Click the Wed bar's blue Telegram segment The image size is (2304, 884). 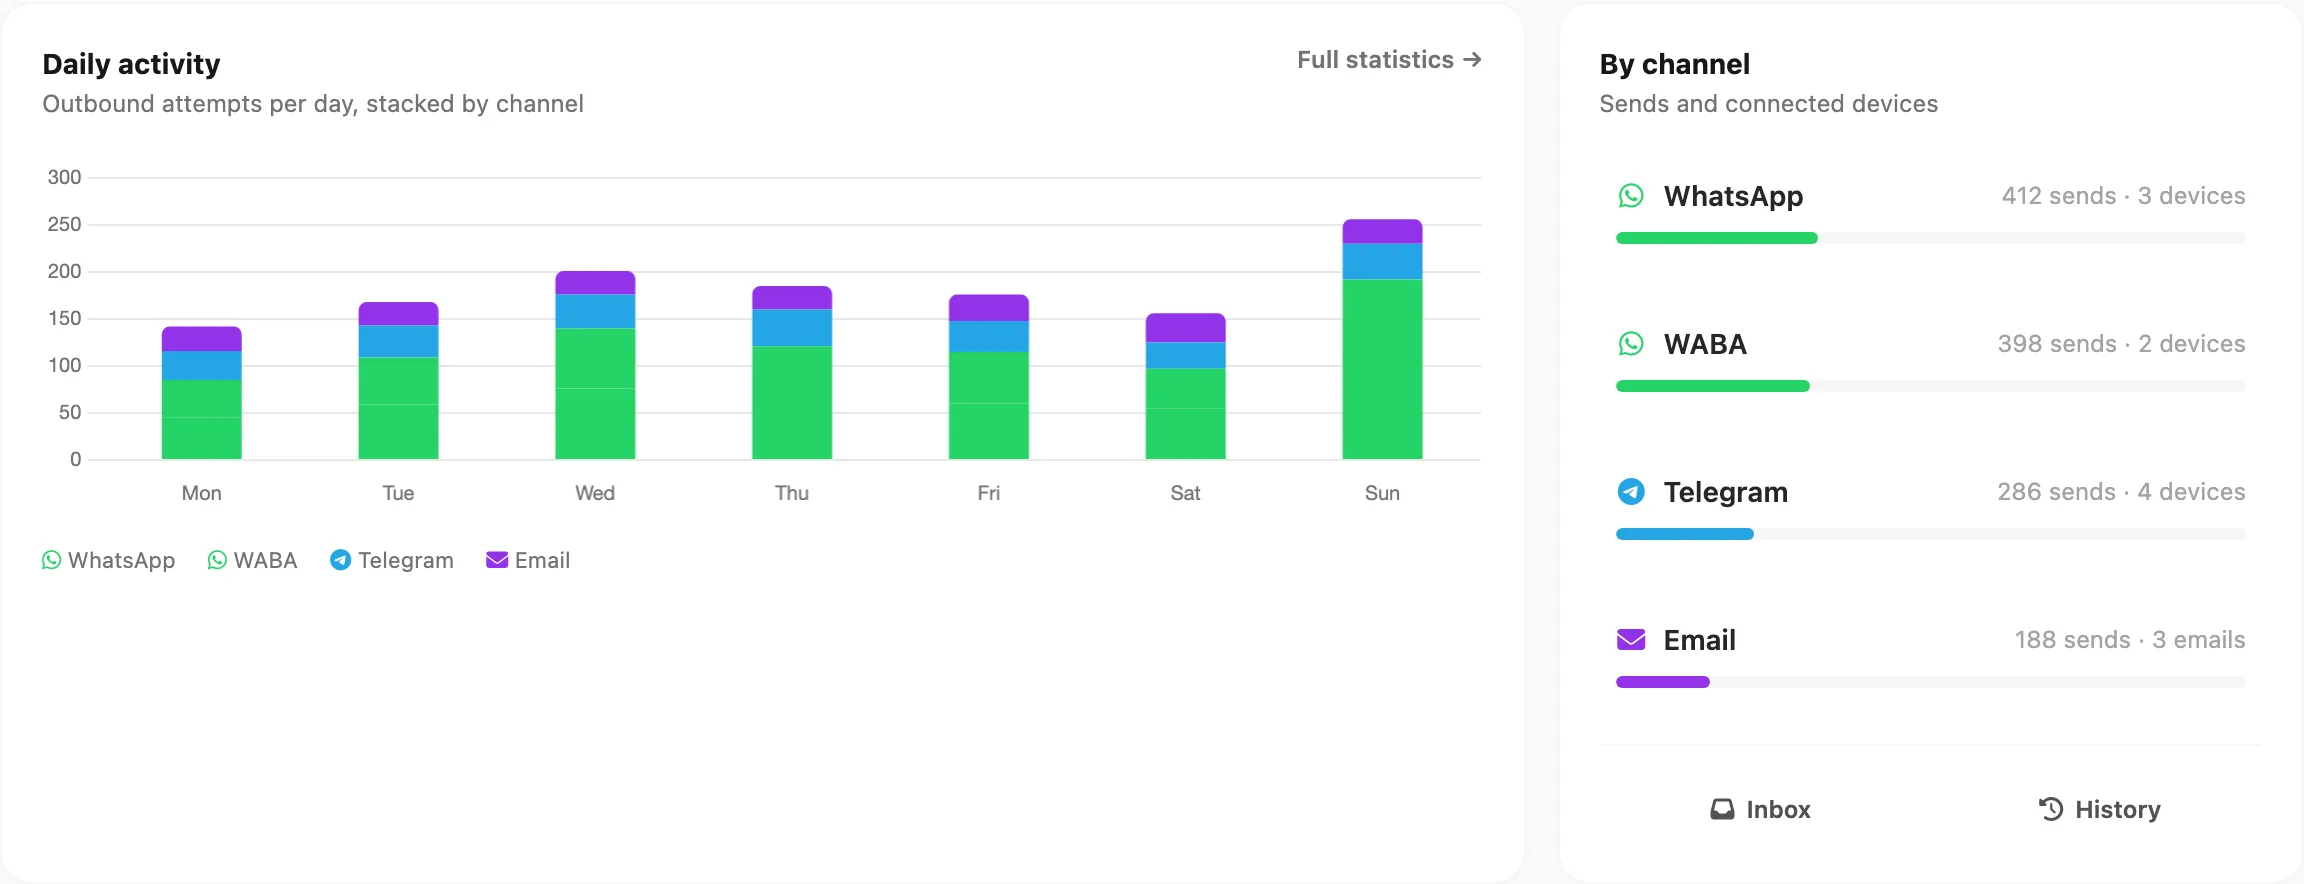(595, 311)
